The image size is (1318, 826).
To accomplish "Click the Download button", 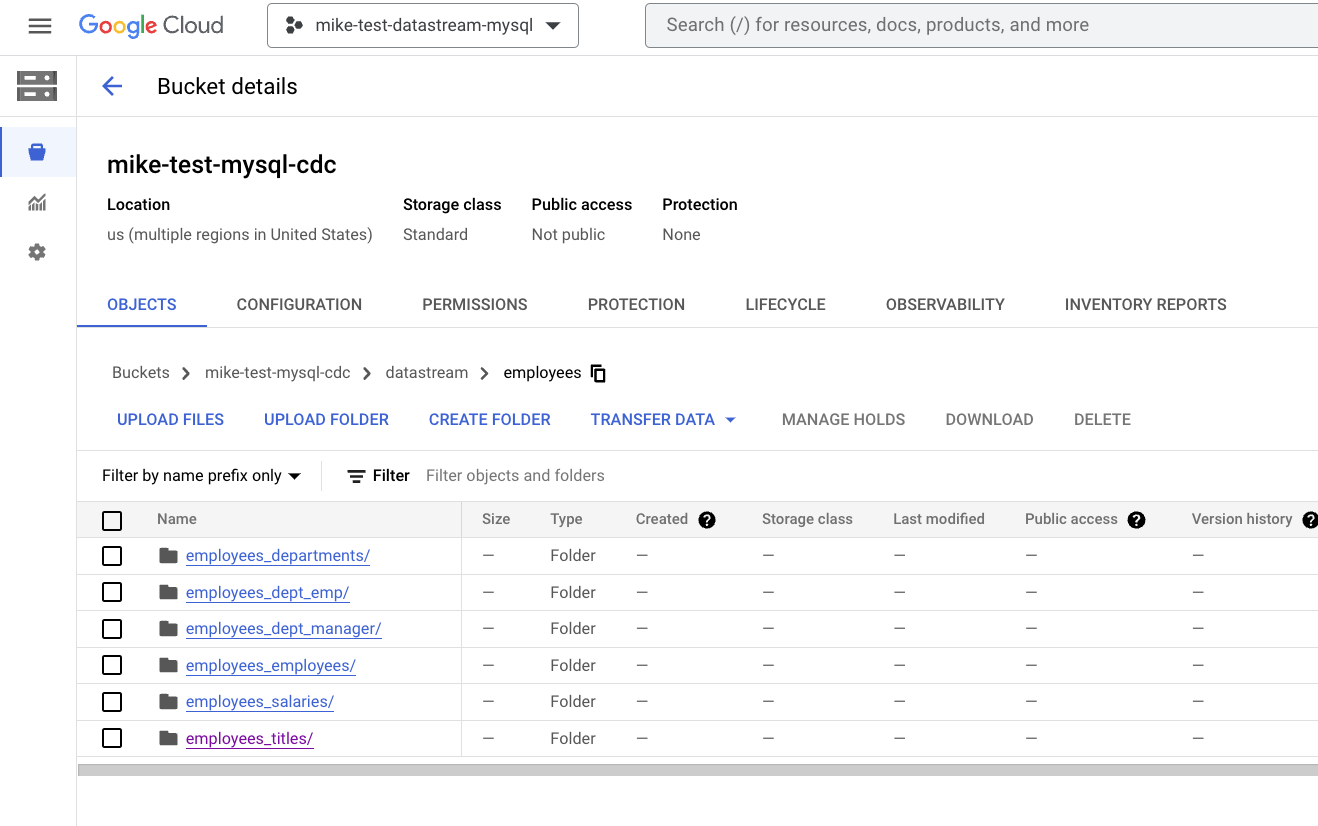I will (x=990, y=420).
